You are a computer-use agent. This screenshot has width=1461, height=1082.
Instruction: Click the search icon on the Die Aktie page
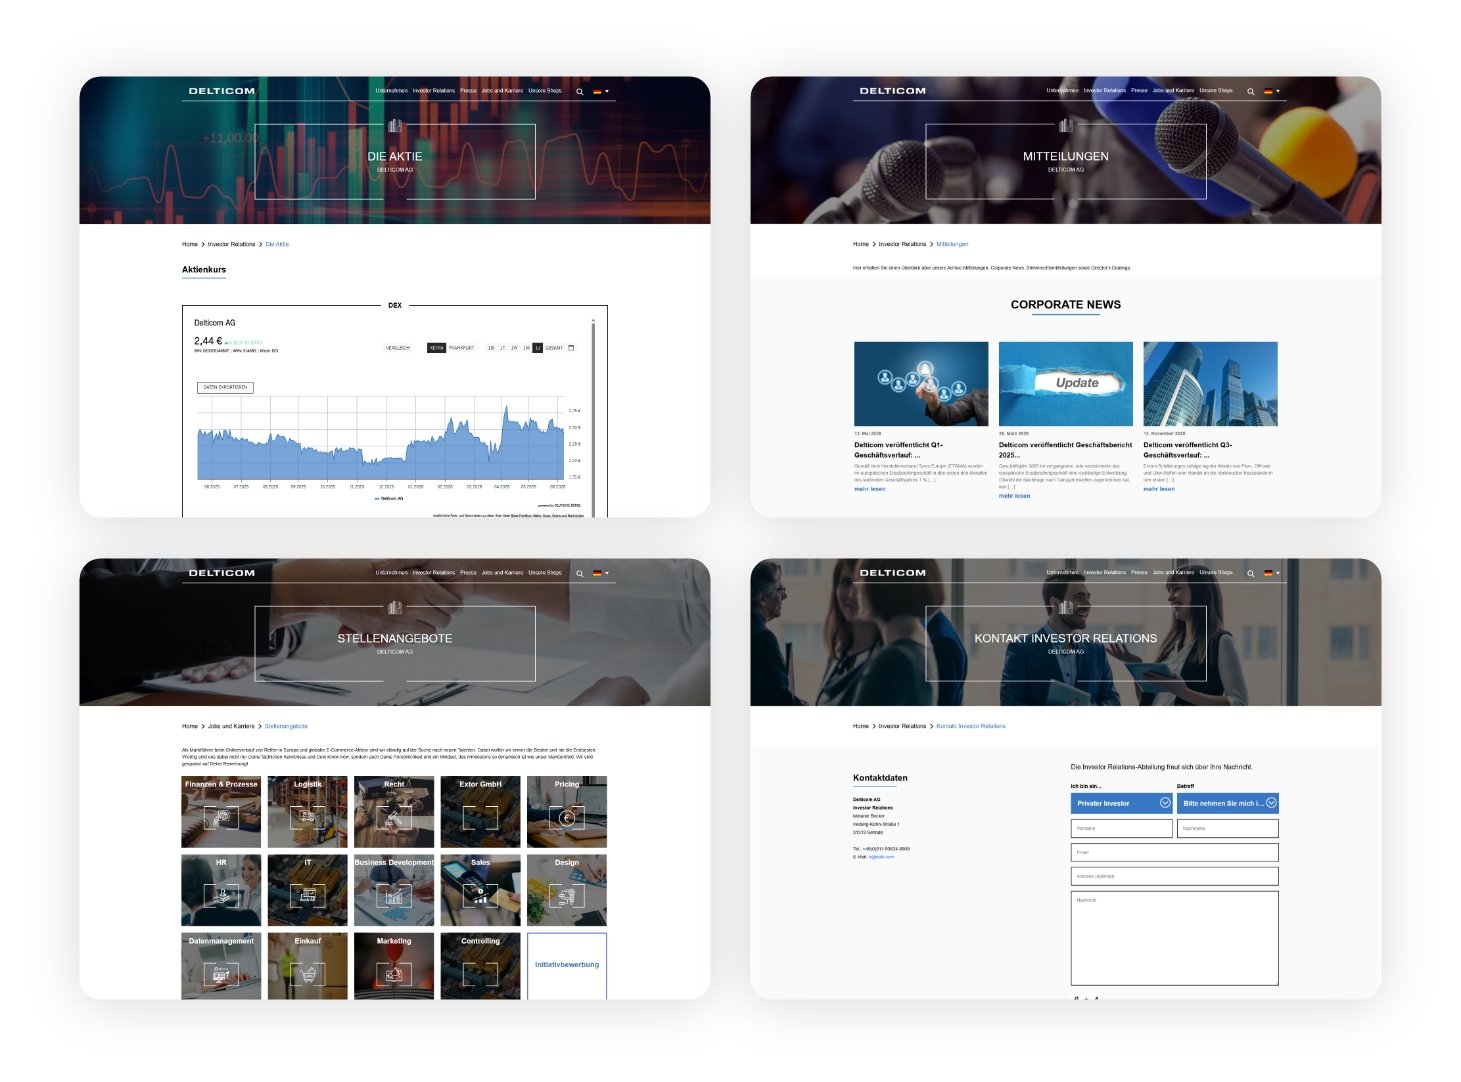click(579, 91)
